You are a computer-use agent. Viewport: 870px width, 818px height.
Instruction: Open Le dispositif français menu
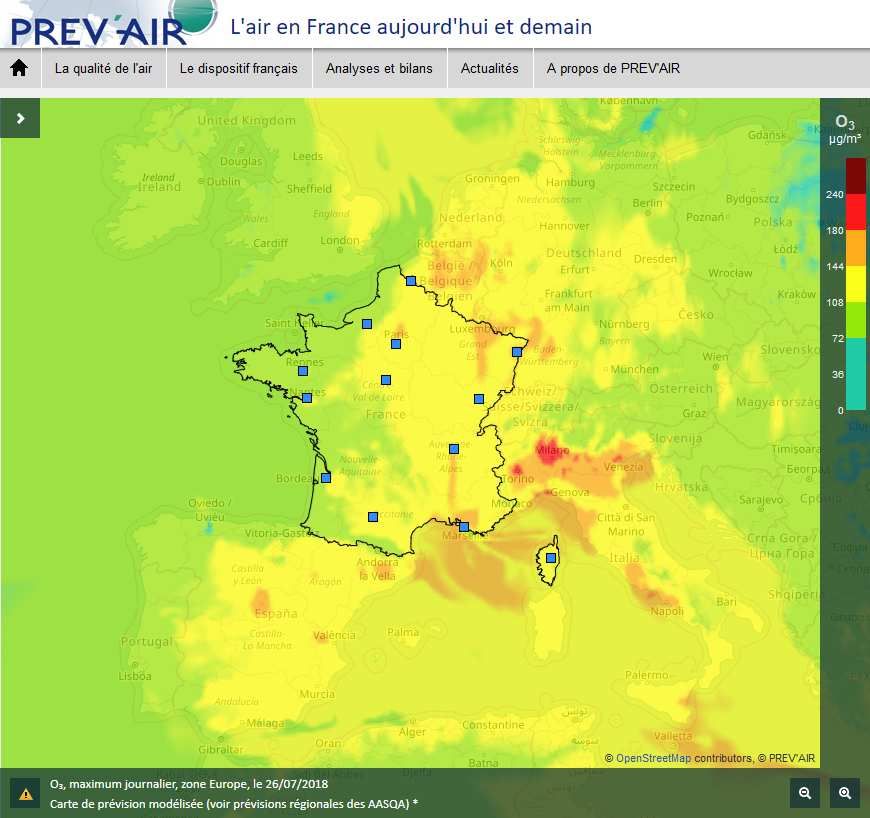pyautogui.click(x=239, y=68)
